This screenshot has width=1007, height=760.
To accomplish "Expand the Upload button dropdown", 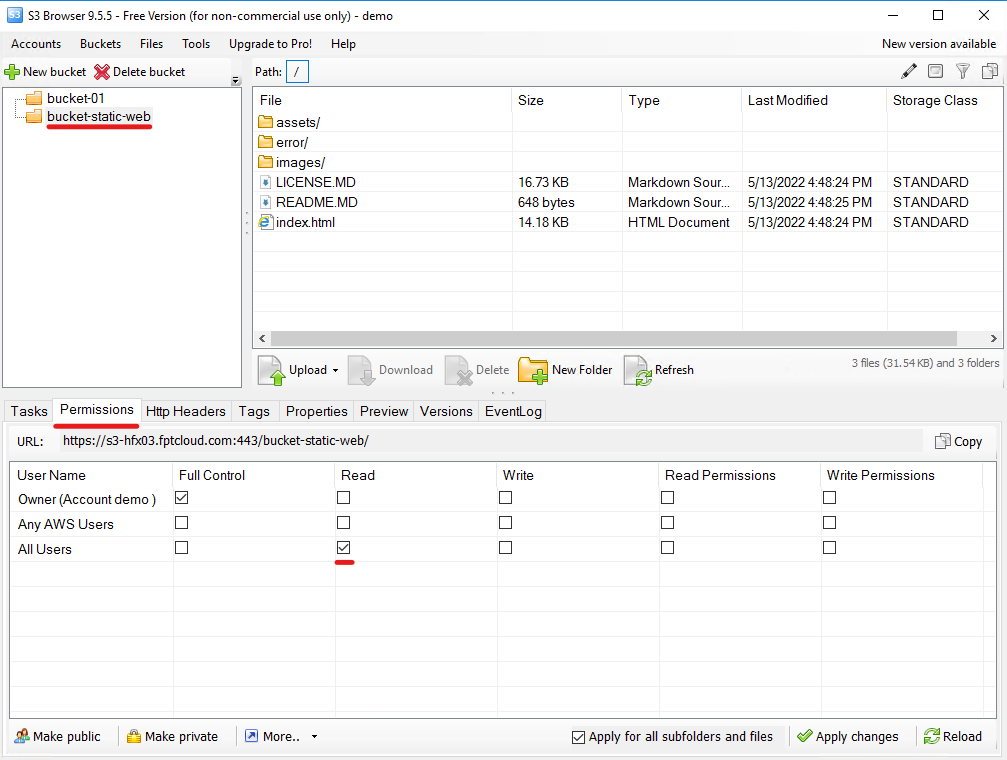I will click(x=335, y=369).
